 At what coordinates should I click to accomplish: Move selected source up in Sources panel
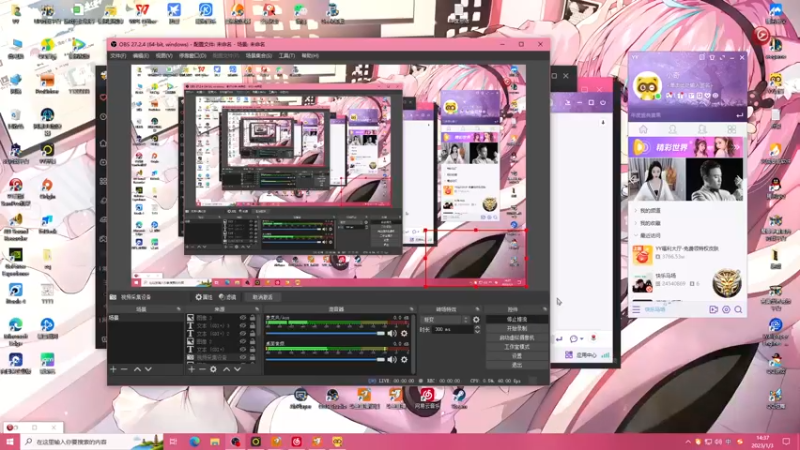227,369
